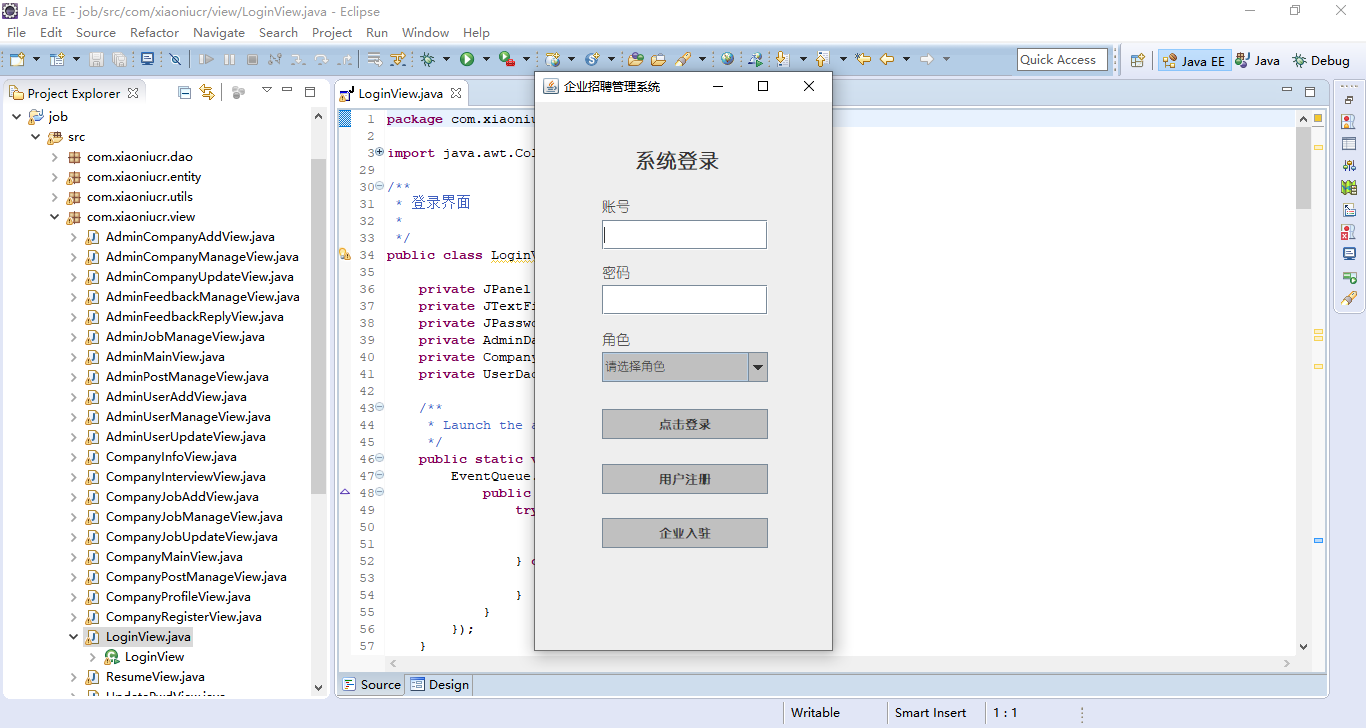Click the 点击登录 login button
Screen dimensions: 1366x728
684,424
